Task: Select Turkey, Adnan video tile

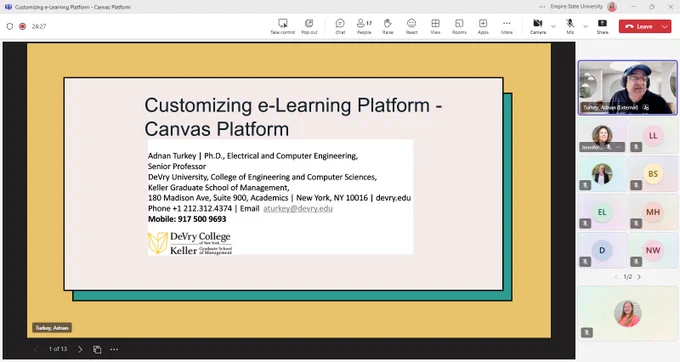Action: [x=628, y=88]
